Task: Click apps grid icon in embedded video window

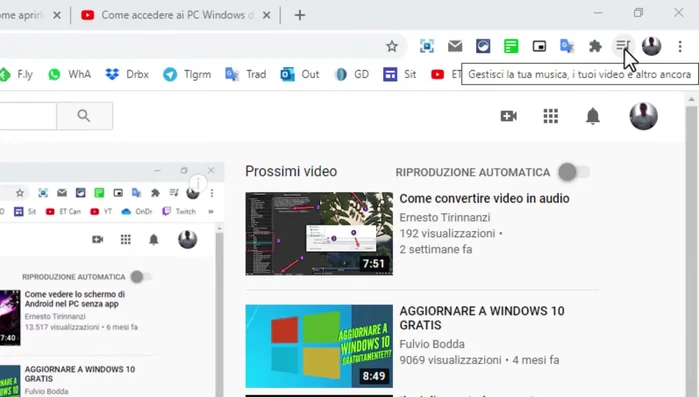Action: 126,240
